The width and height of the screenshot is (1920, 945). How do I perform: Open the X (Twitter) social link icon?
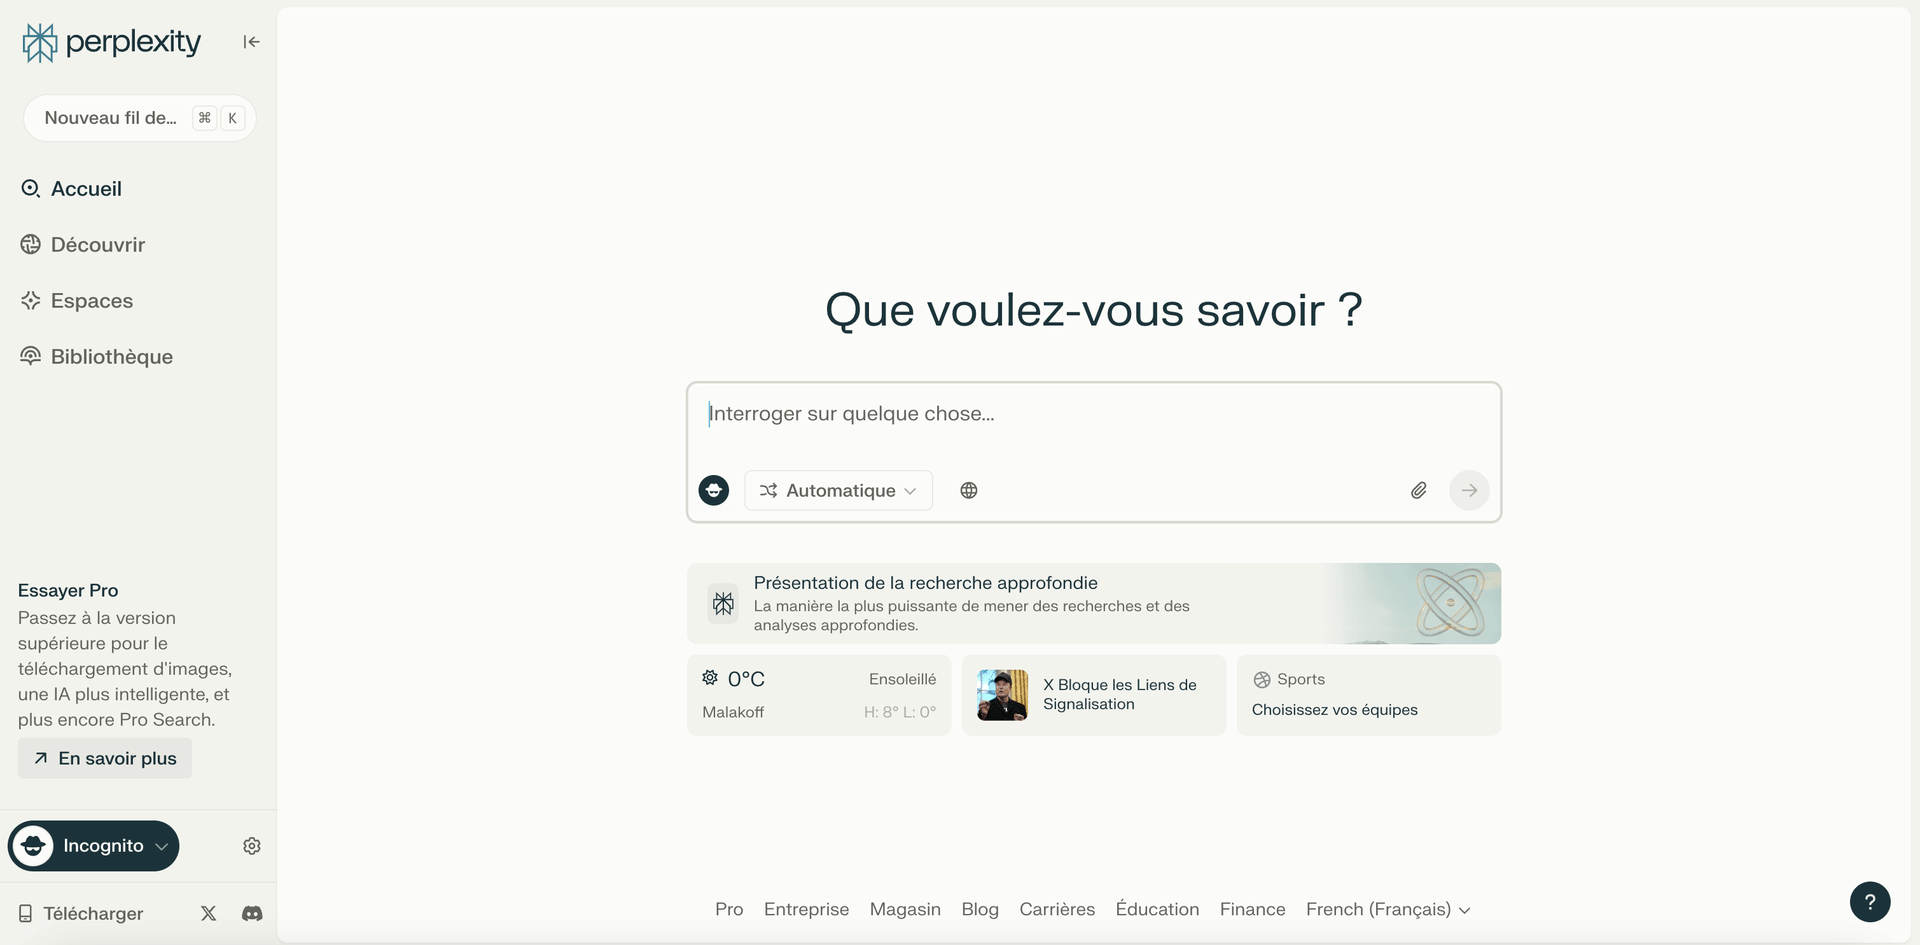(x=208, y=913)
